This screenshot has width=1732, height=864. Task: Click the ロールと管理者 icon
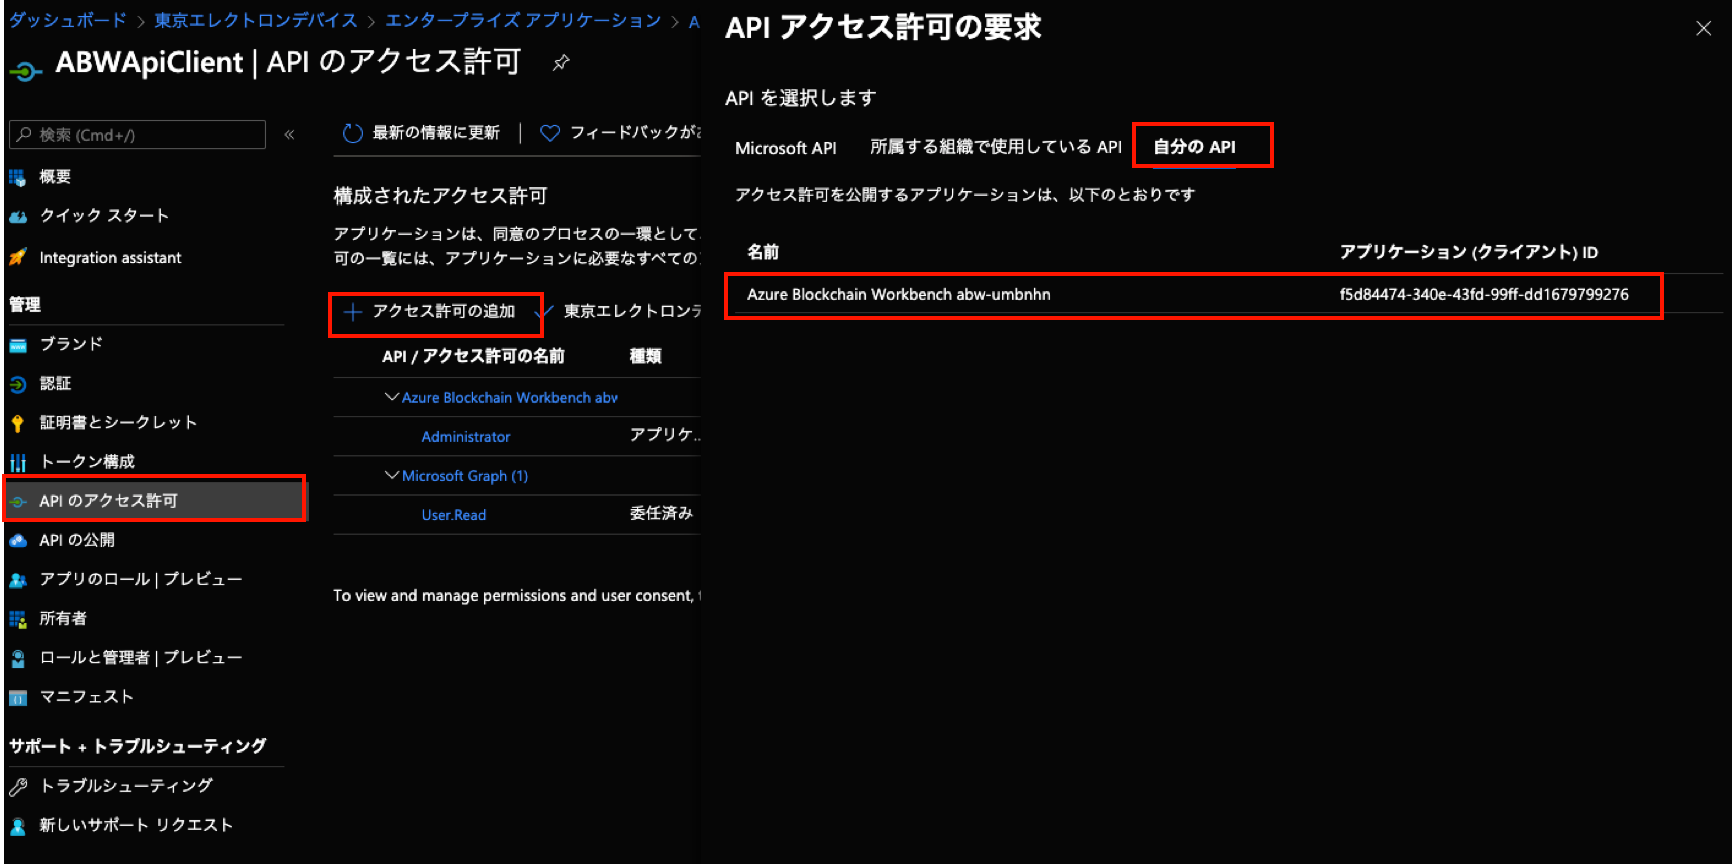18,658
